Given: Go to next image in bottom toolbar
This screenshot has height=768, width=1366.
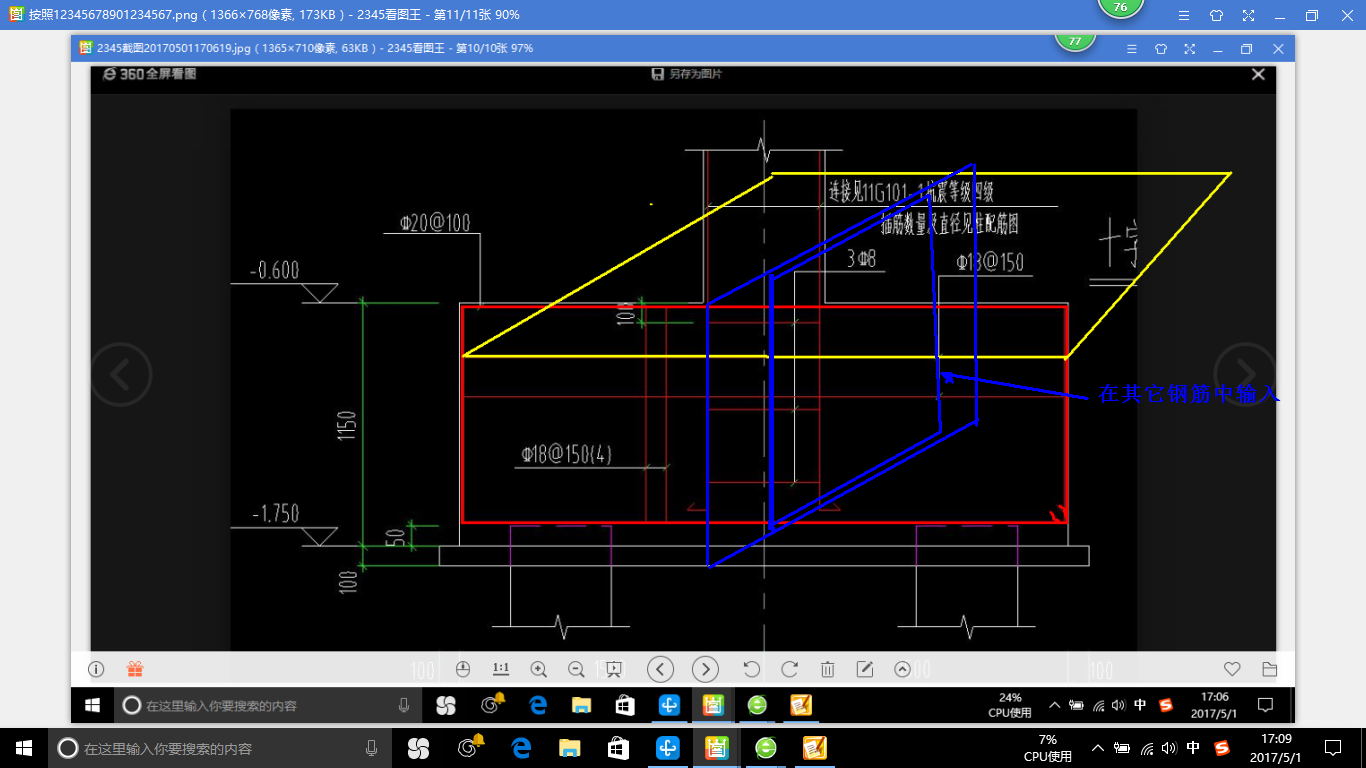Looking at the screenshot, I should click(x=705, y=669).
